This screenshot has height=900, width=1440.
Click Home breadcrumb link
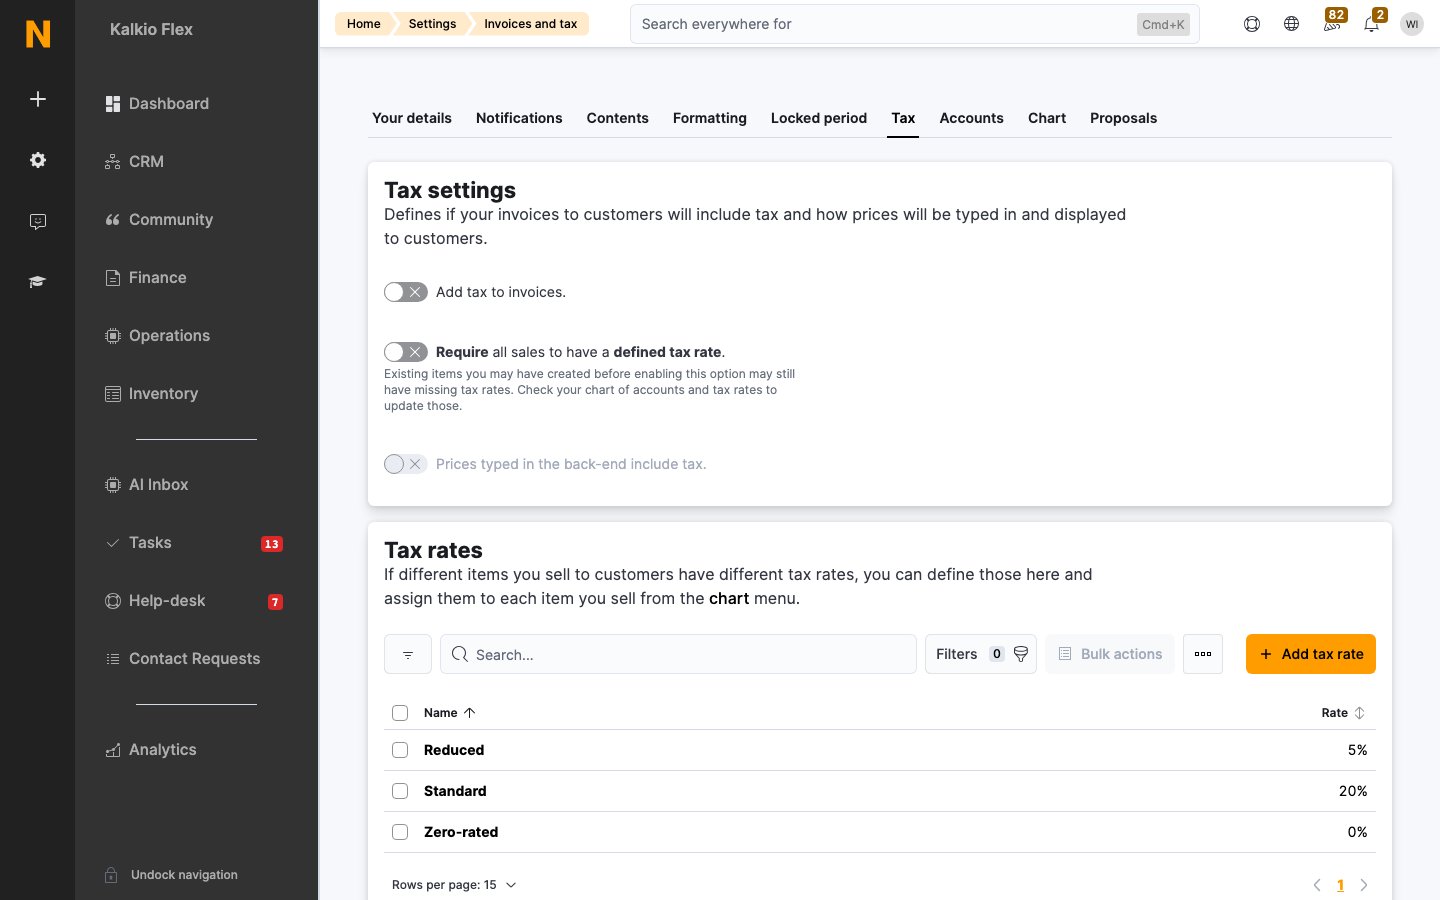tap(364, 24)
